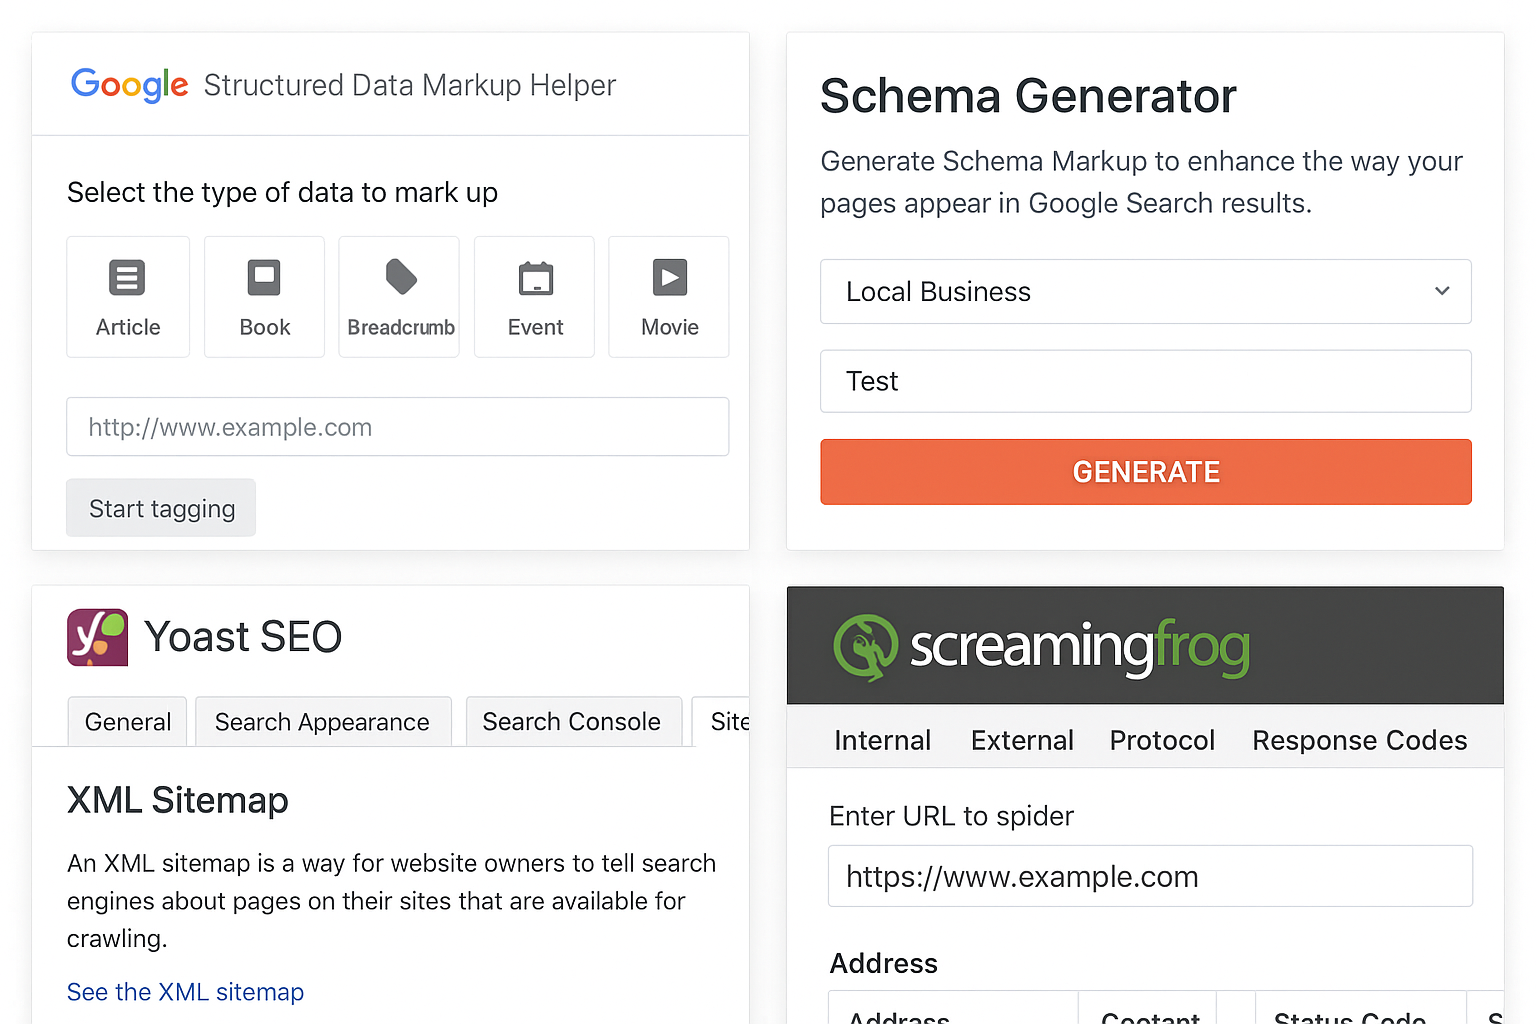The width and height of the screenshot is (1536, 1024).
Task: Select the Protocol tab
Action: coord(1161,740)
